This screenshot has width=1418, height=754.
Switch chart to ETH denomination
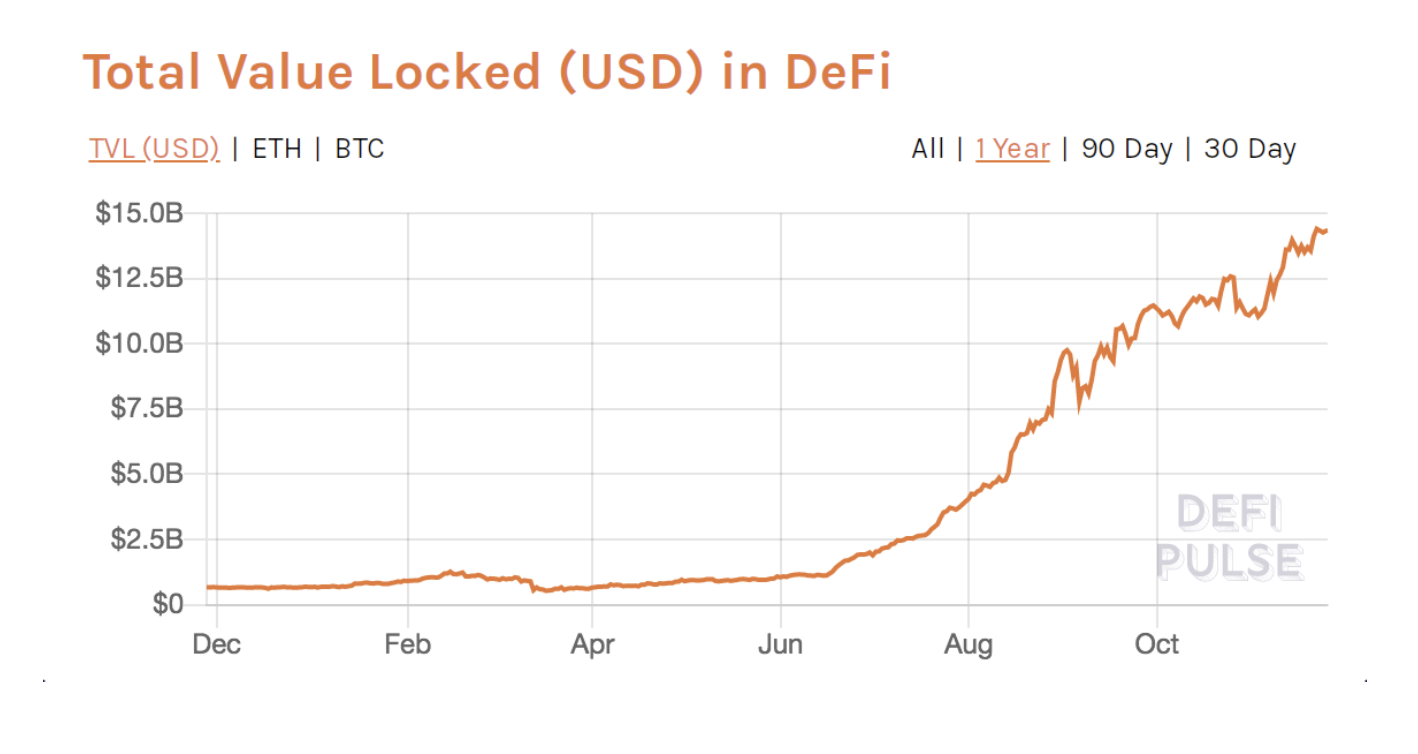(277, 149)
